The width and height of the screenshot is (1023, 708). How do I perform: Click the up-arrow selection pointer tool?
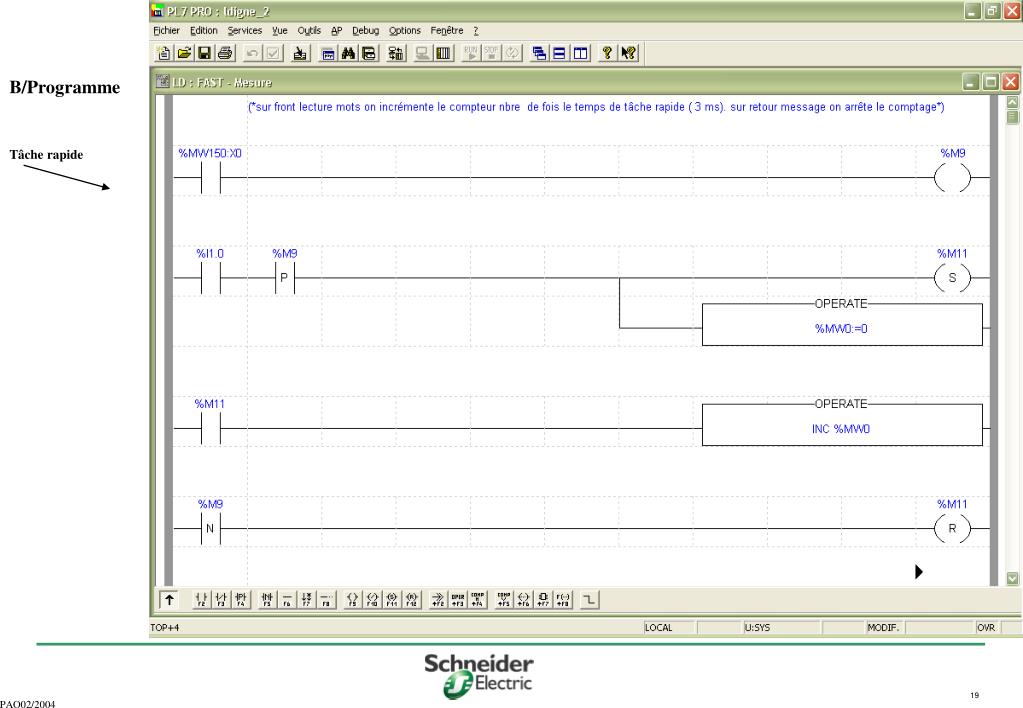[169, 600]
